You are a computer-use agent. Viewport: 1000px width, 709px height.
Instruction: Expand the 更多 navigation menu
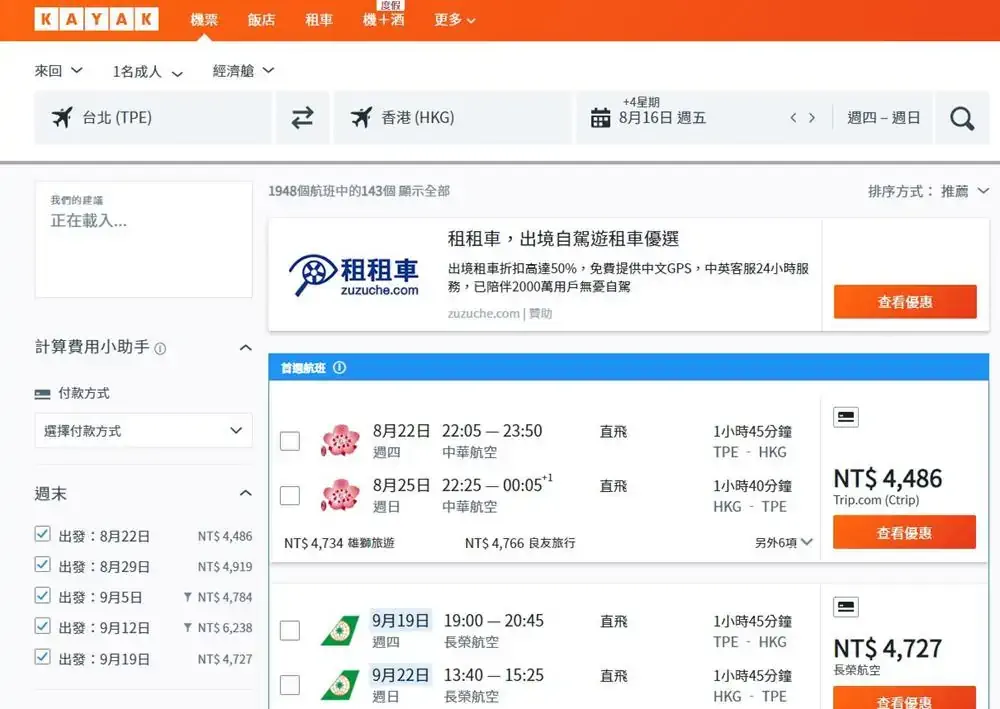(x=455, y=20)
